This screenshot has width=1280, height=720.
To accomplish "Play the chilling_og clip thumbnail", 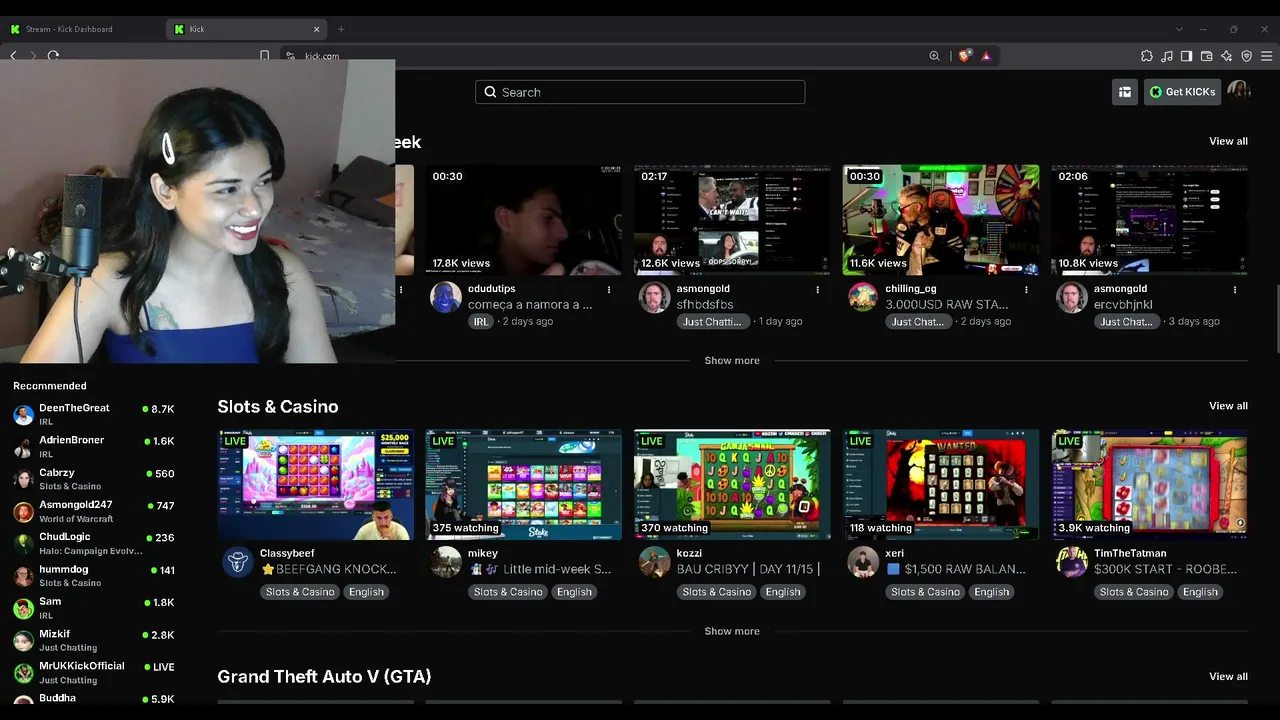I will pyautogui.click(x=941, y=220).
